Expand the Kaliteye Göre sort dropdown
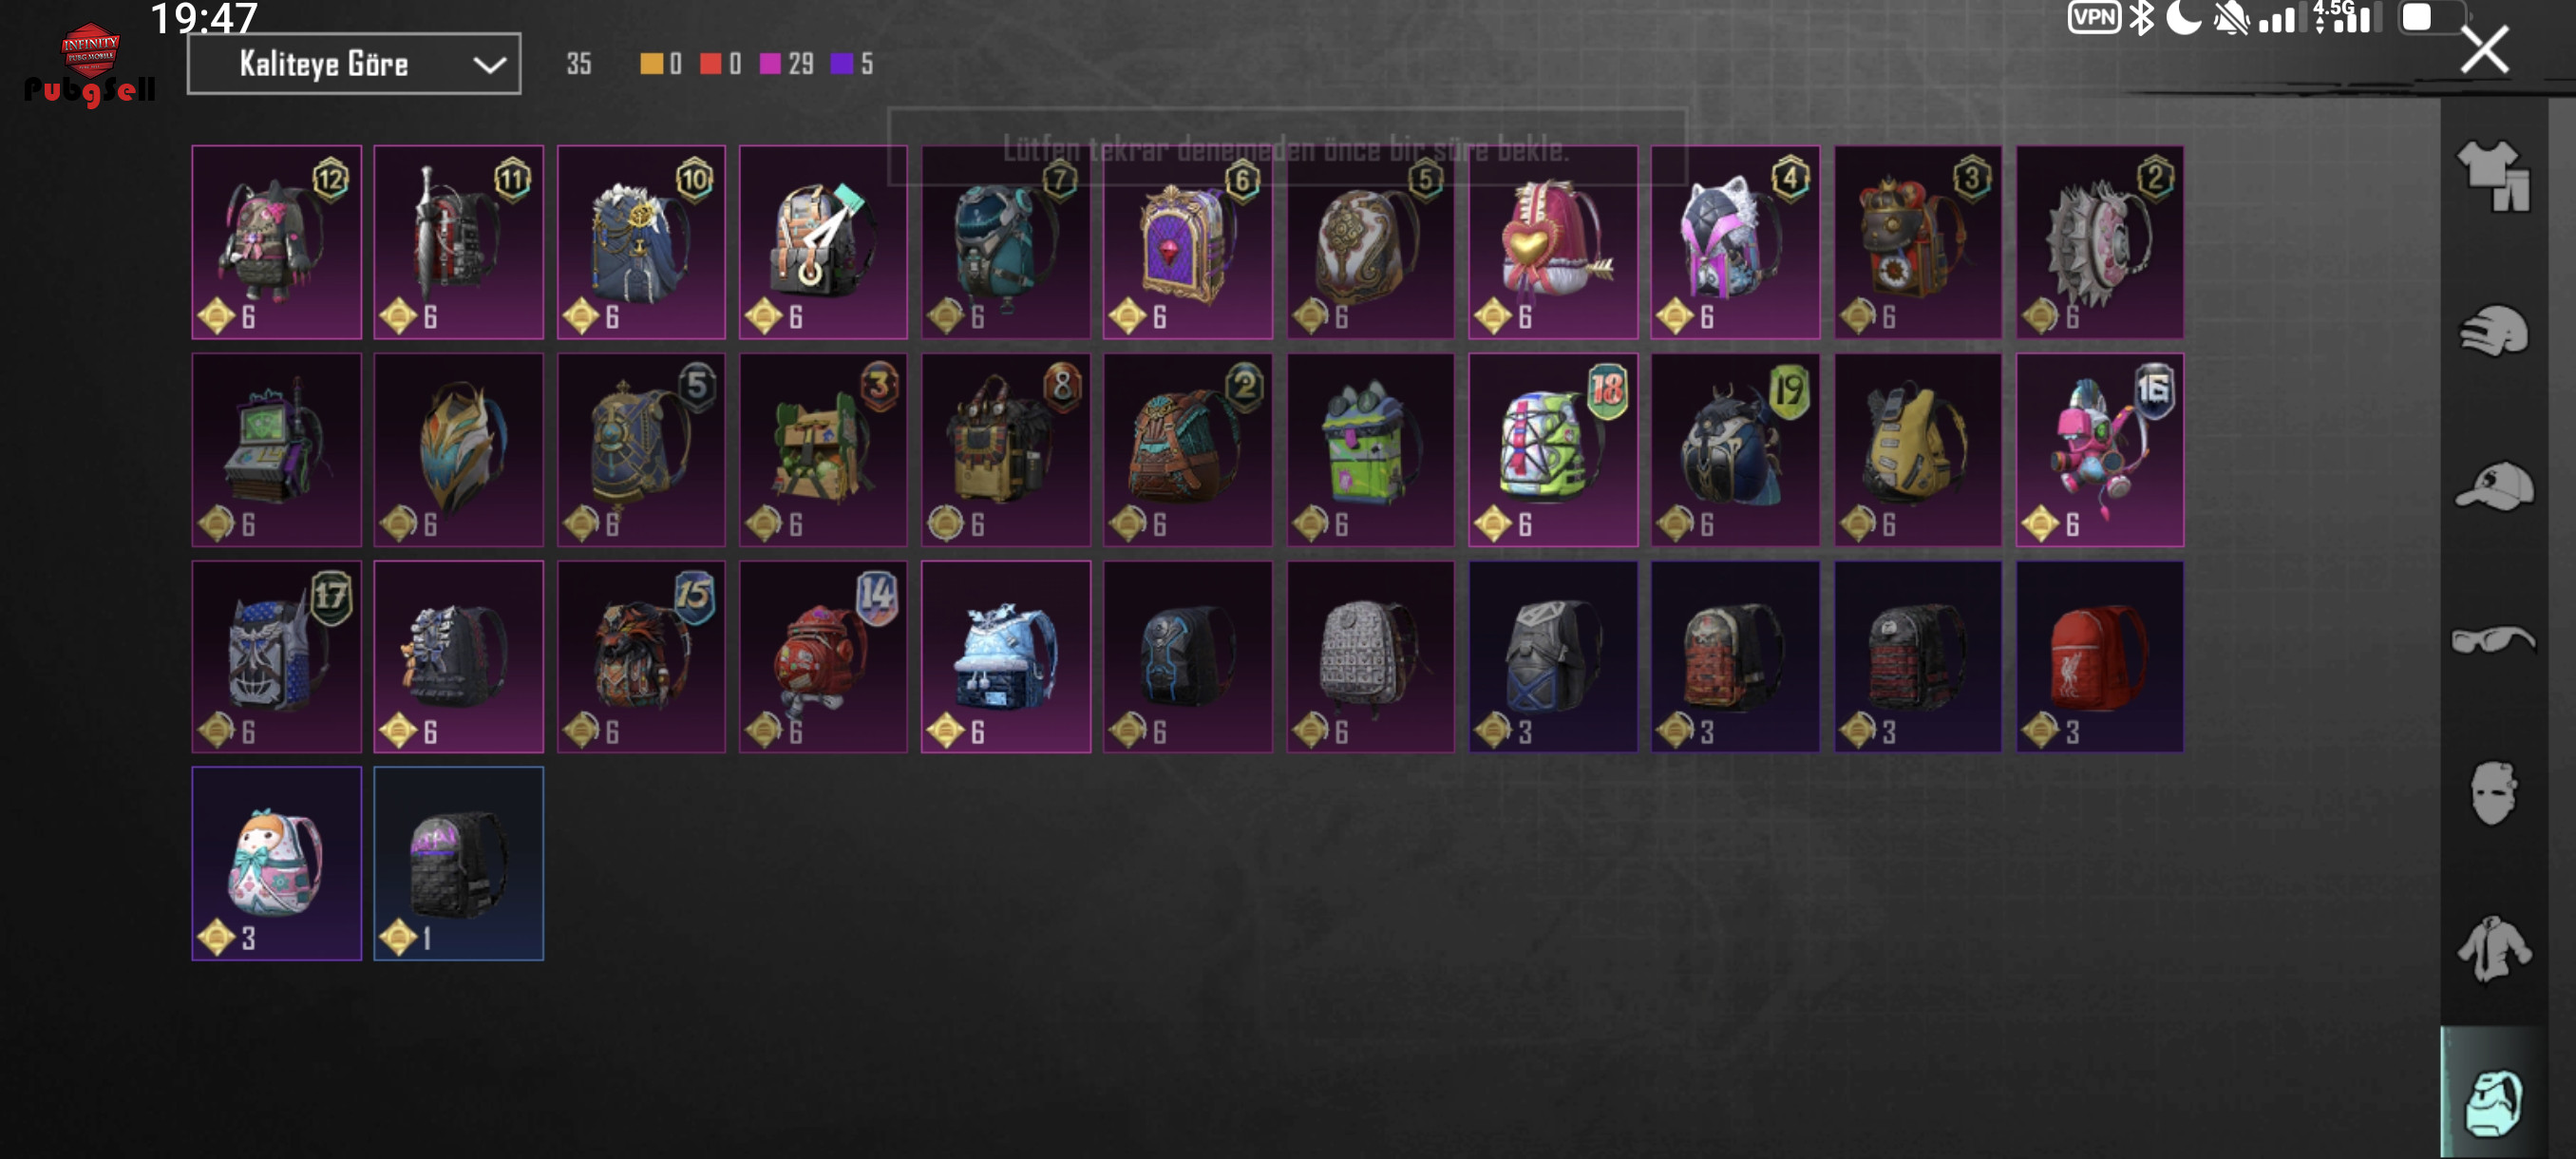 pyautogui.click(x=354, y=64)
